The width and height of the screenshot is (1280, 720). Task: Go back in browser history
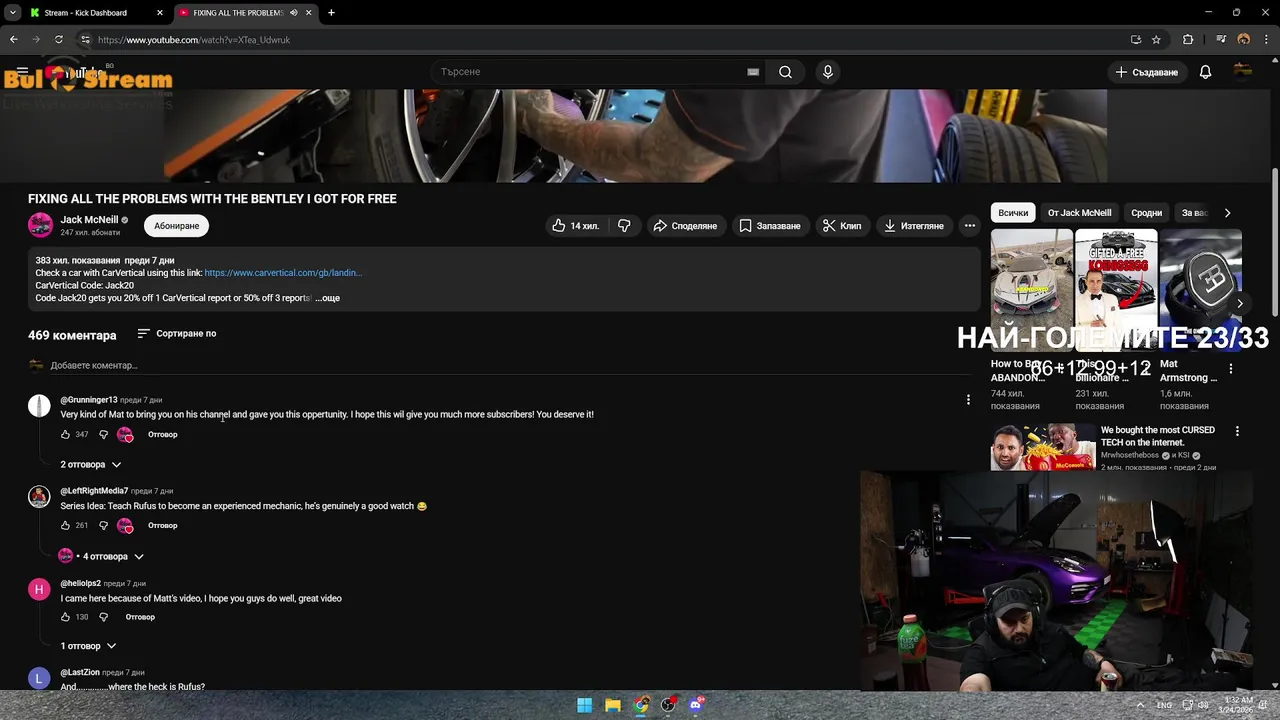pos(13,40)
